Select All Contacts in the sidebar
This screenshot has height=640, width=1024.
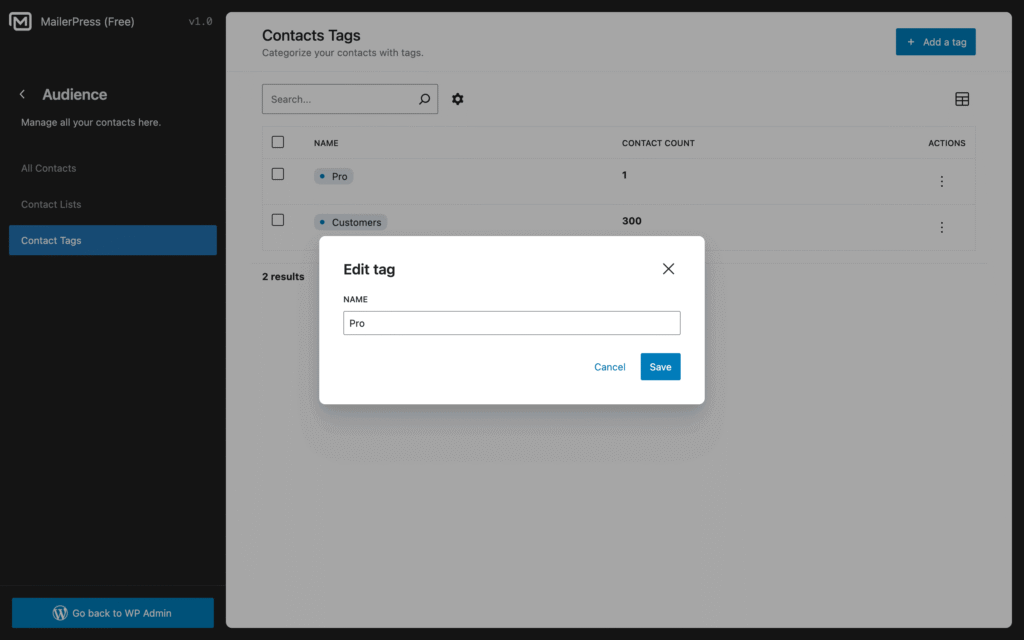47,168
